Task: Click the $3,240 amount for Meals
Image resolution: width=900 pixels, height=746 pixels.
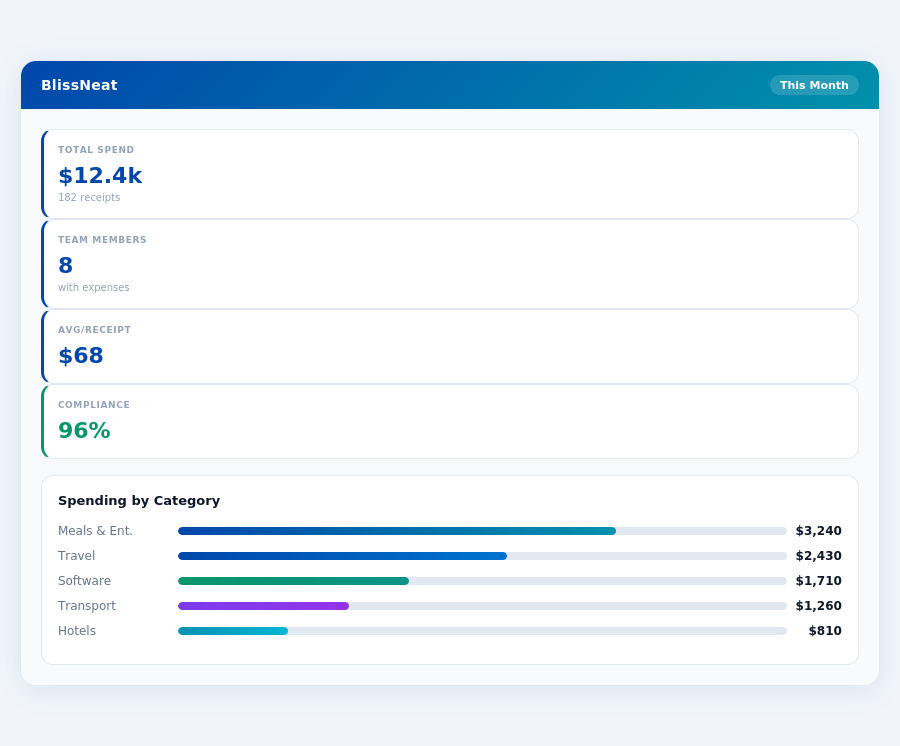Action: (x=819, y=531)
